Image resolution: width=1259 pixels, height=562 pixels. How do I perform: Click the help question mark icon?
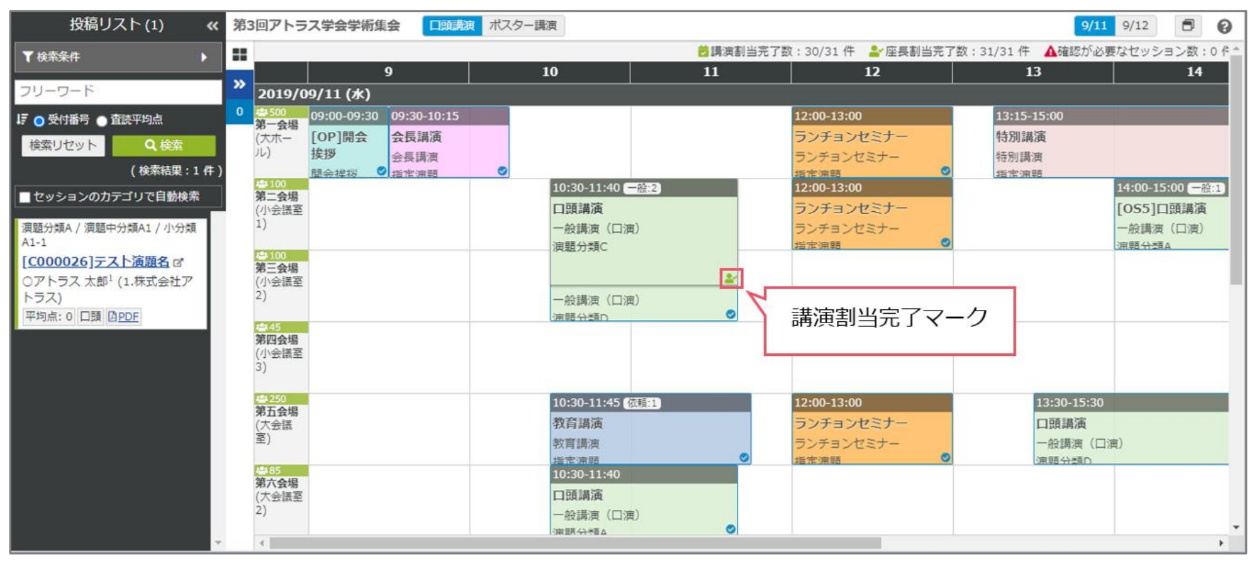click(x=1224, y=26)
